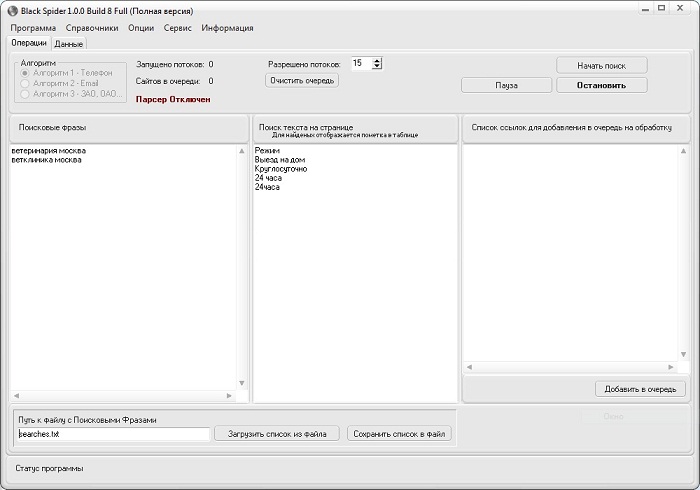Open the Программа menu
Image resolution: width=700 pixels, height=490 pixels.
33,28
